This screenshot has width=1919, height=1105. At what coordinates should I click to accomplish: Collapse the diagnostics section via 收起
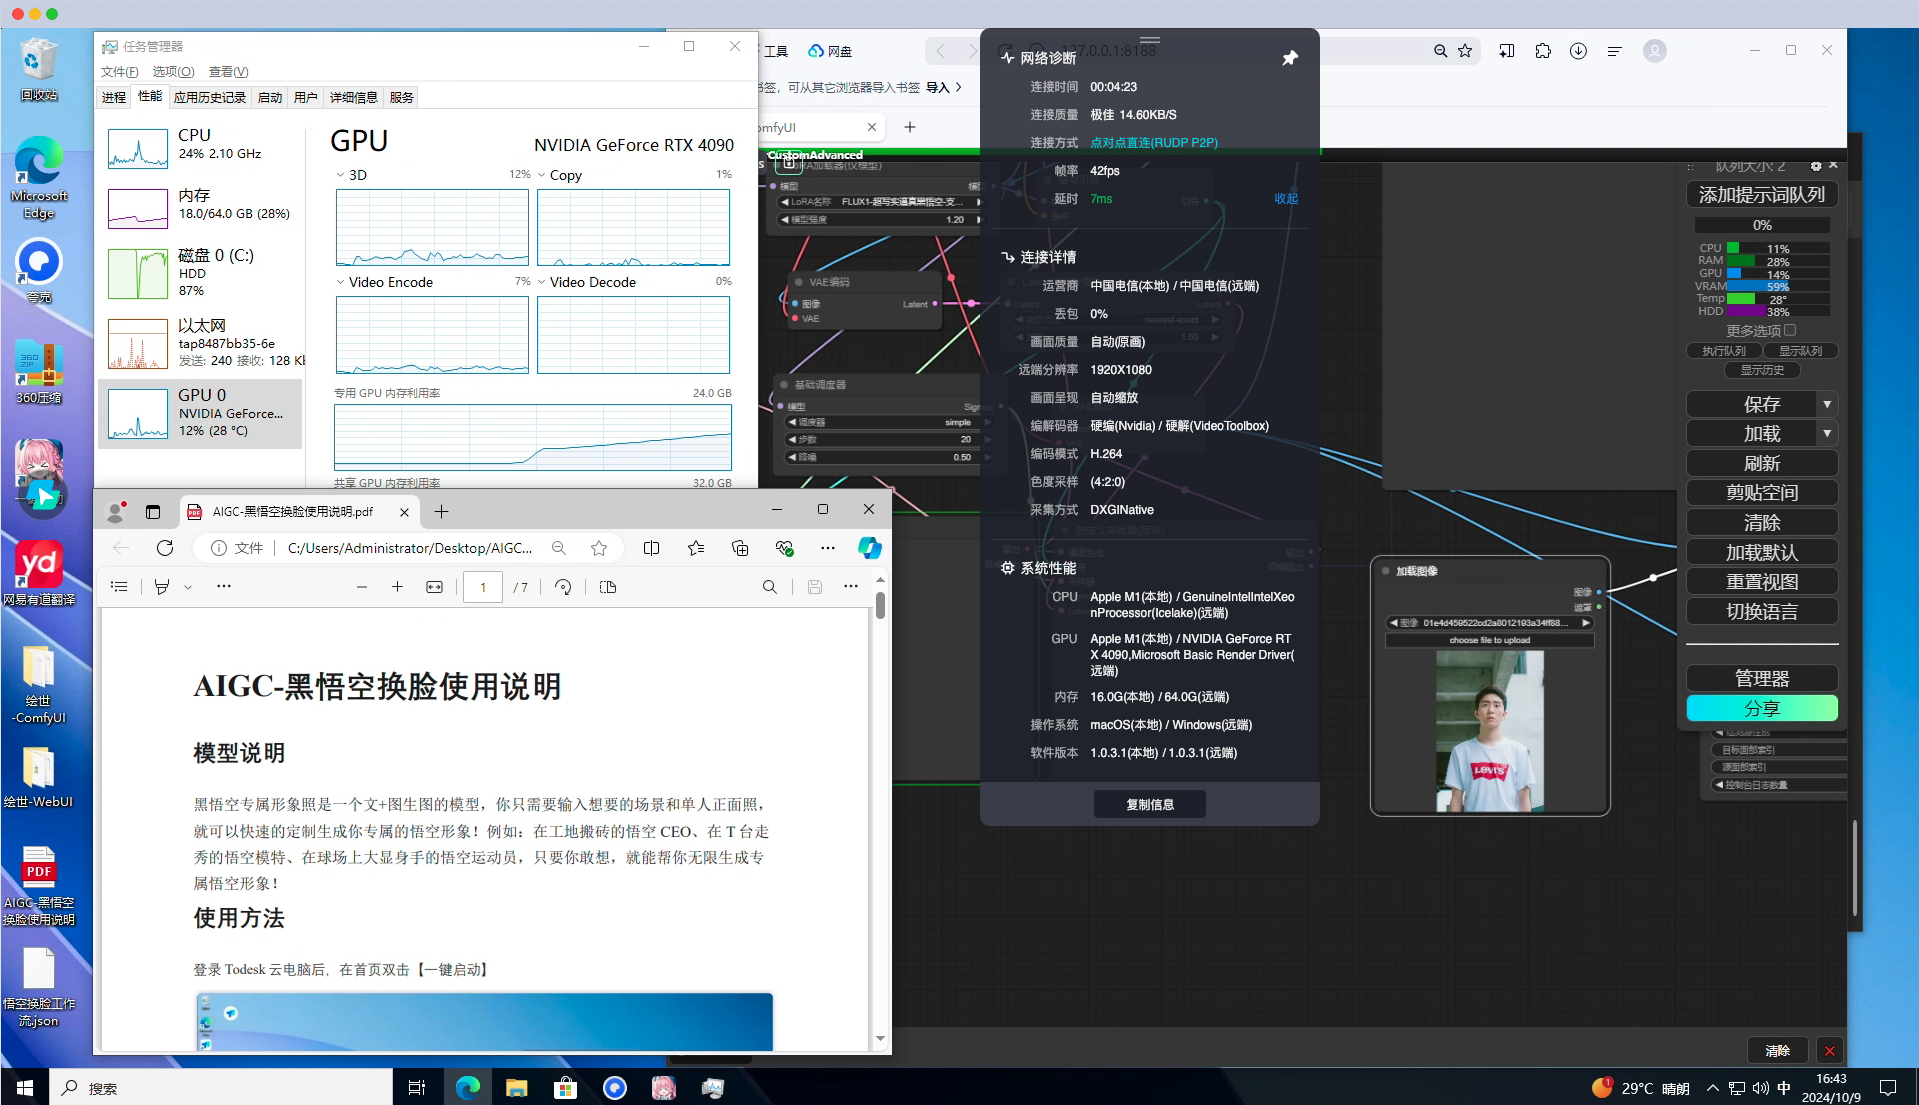pyautogui.click(x=1286, y=199)
